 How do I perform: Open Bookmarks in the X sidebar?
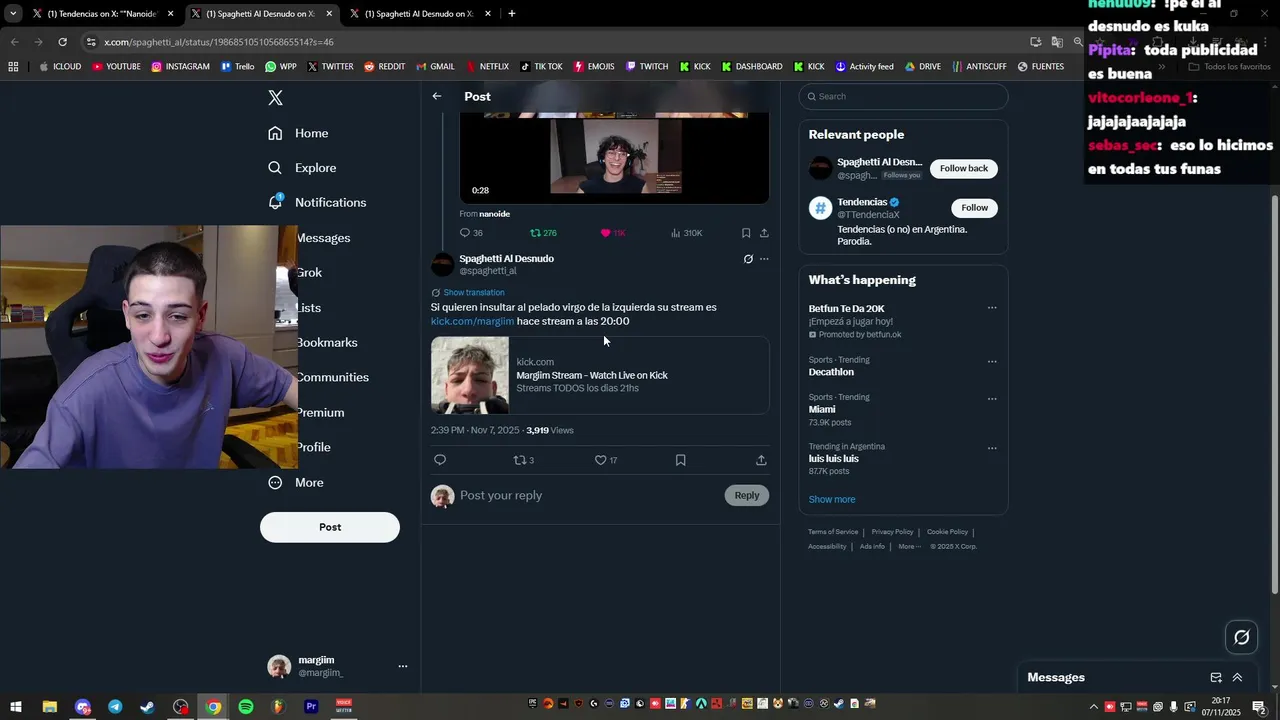coord(326,342)
